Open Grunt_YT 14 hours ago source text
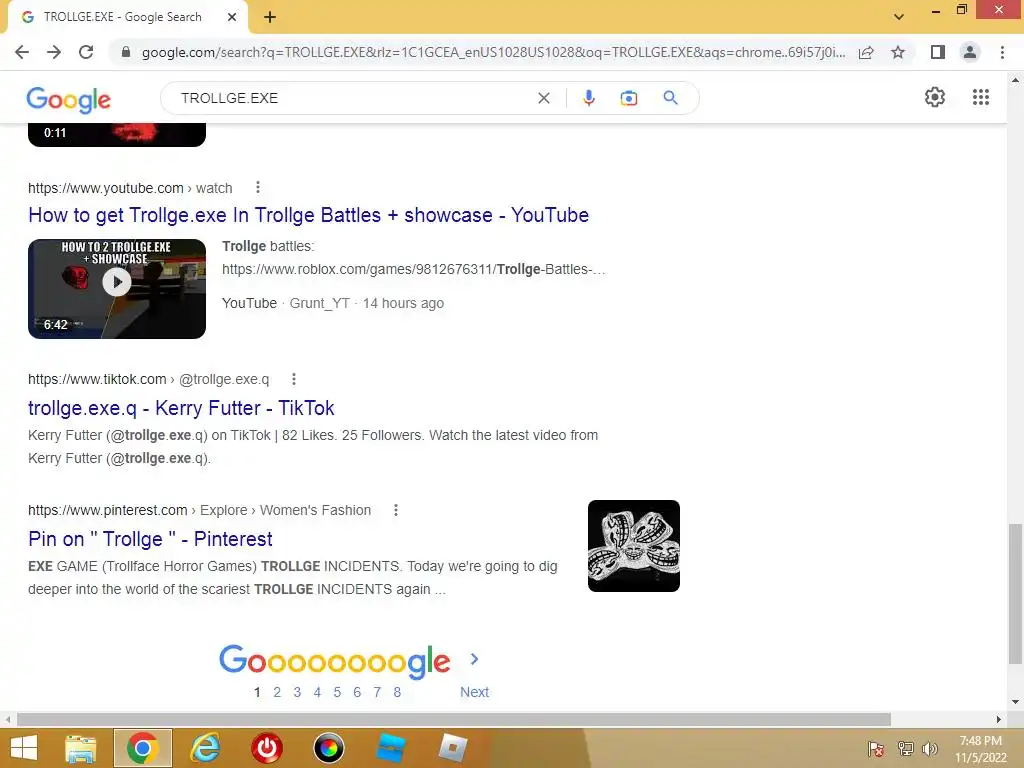1024x768 pixels. 366,303
